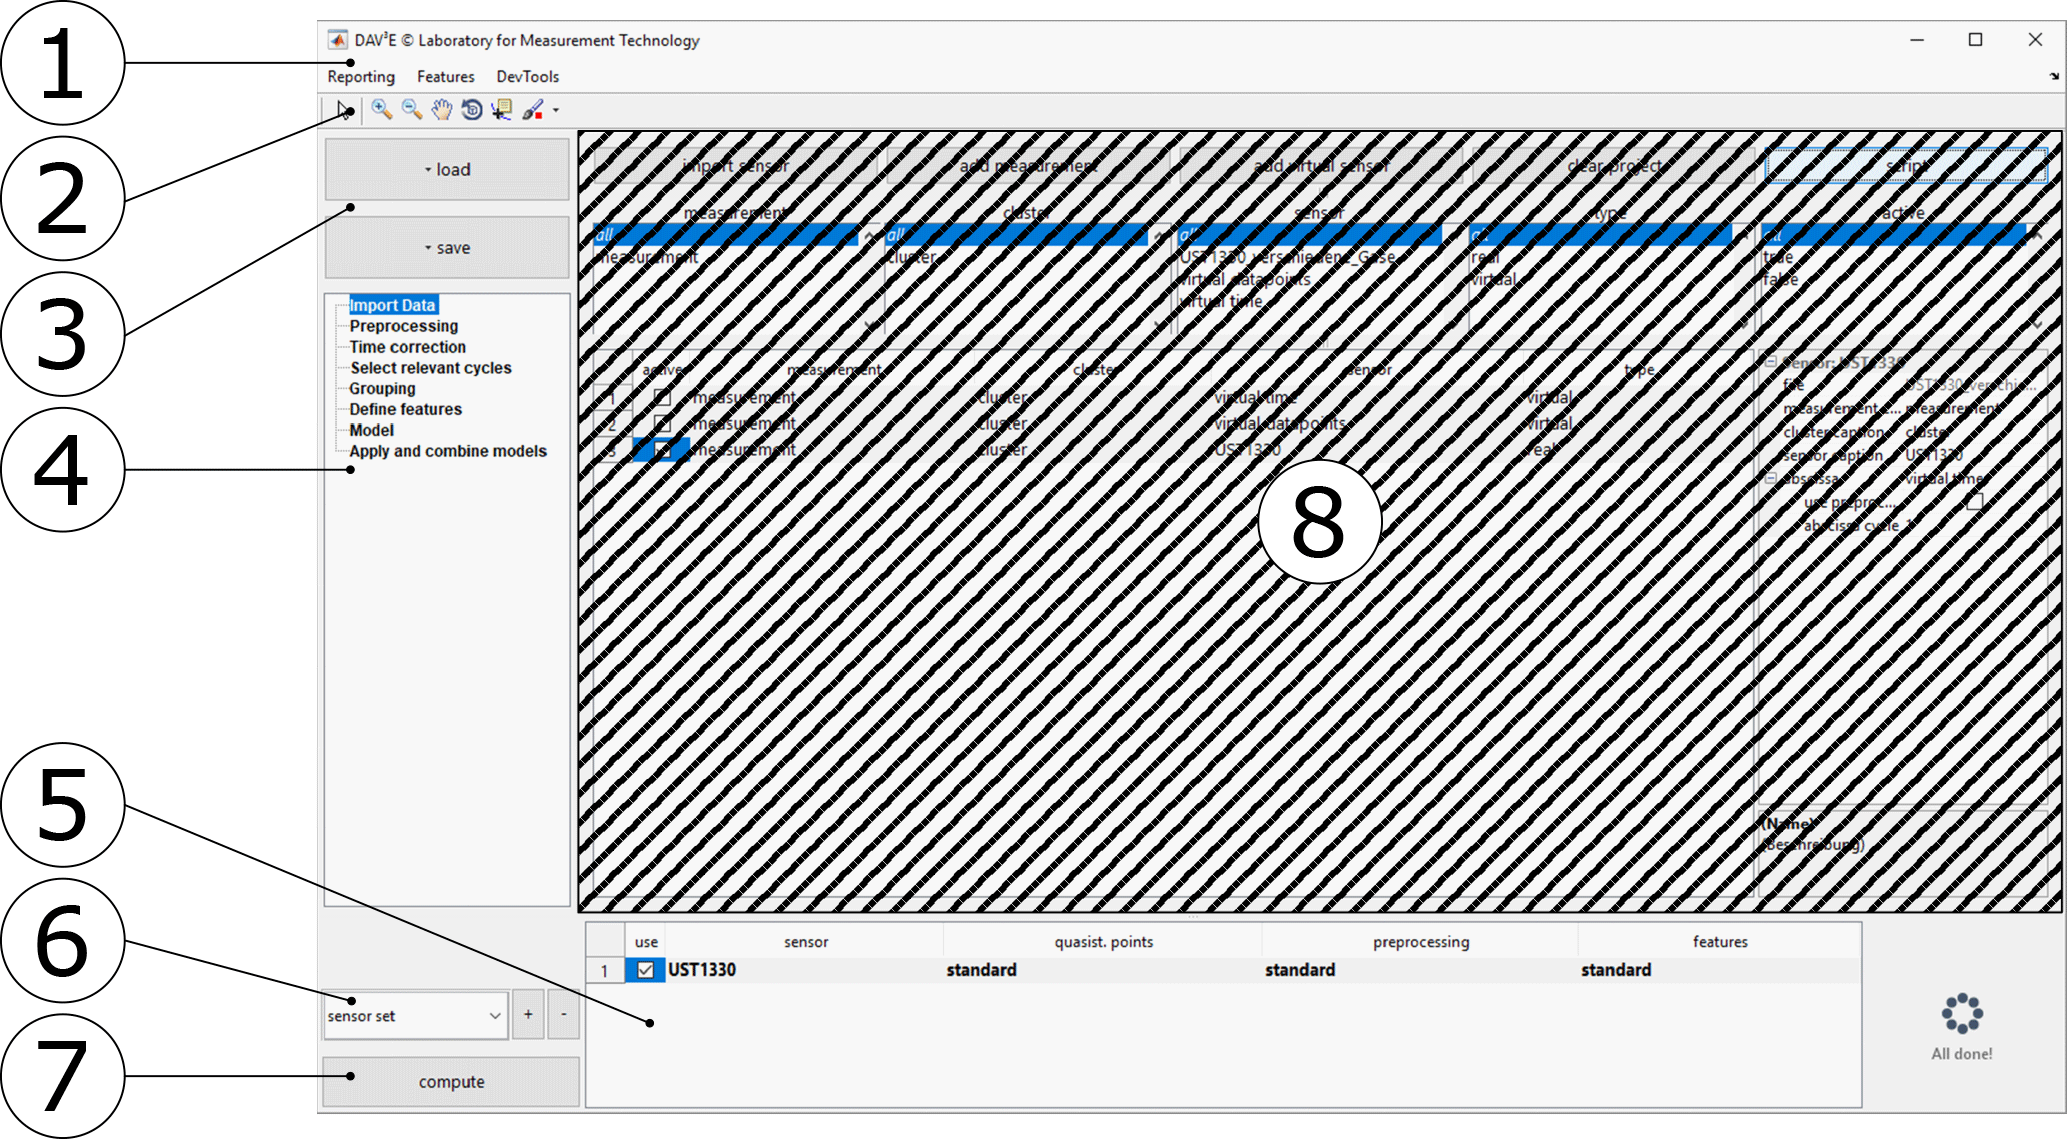Screen dimensions: 2067x1139
Task: Select the Edit Plot arrow tool
Action: (x=343, y=111)
